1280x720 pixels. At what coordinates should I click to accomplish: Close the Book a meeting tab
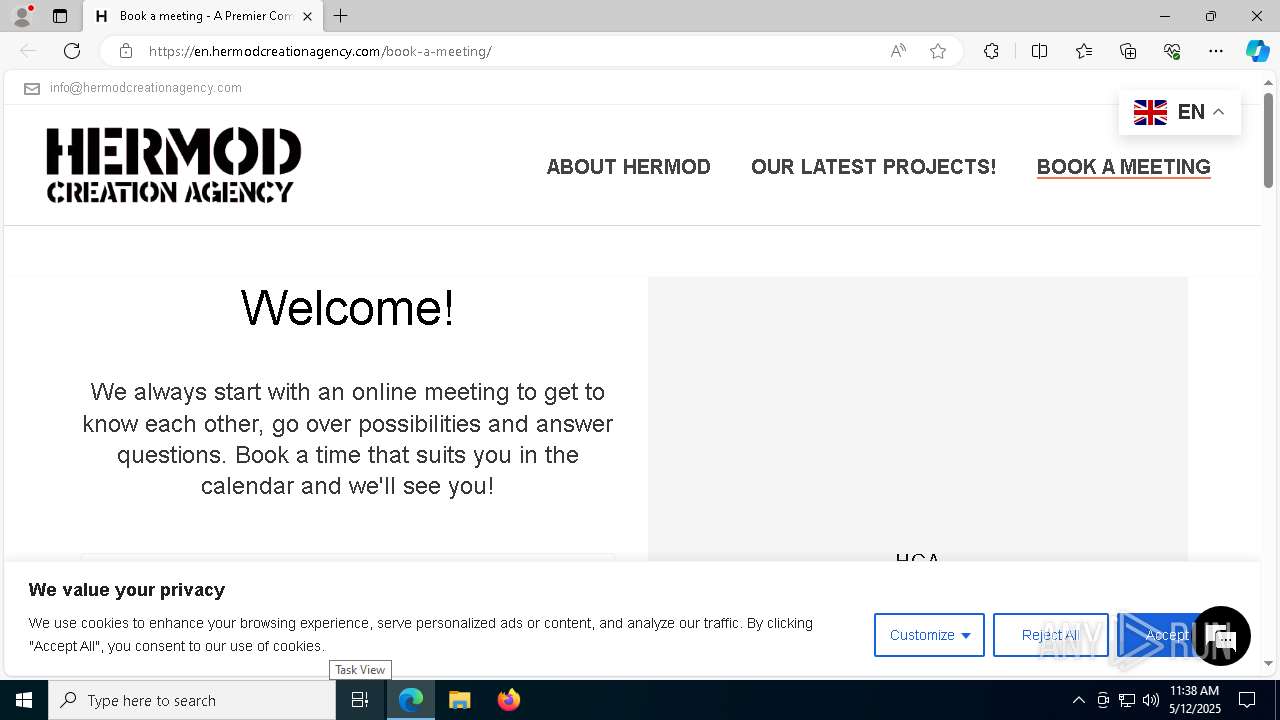(307, 16)
